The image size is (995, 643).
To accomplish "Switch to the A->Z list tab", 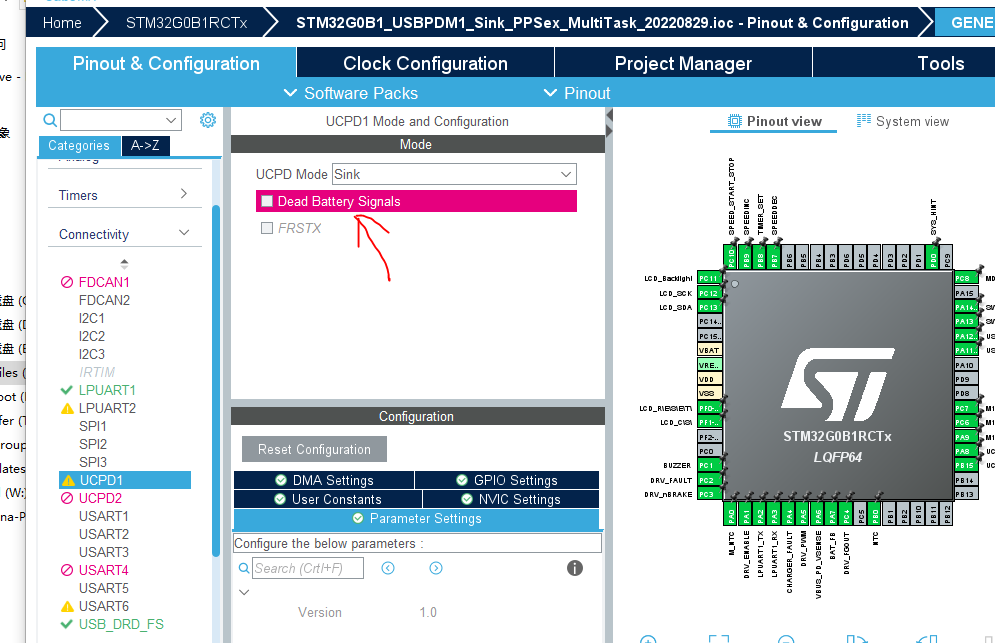I will pyautogui.click(x=145, y=145).
